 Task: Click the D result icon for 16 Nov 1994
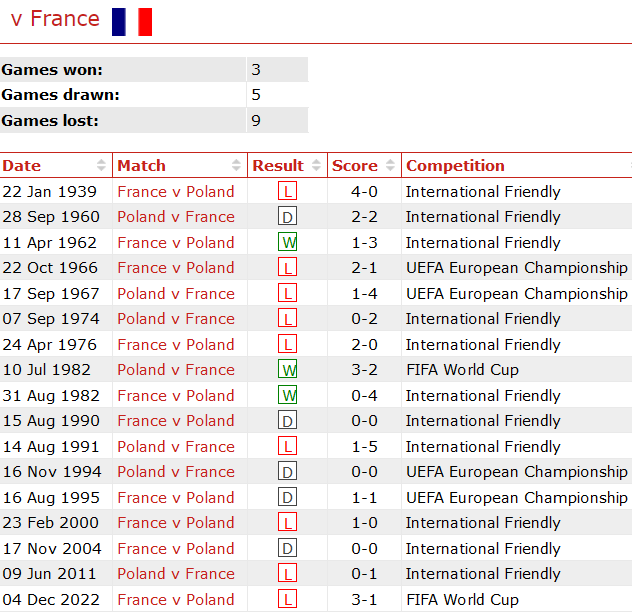tap(288, 472)
